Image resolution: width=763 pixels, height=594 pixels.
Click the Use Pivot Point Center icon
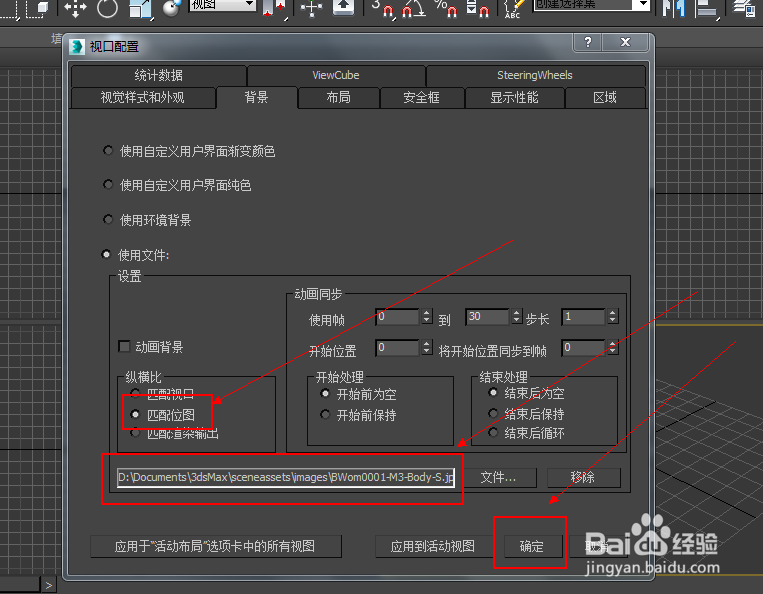coord(274,8)
